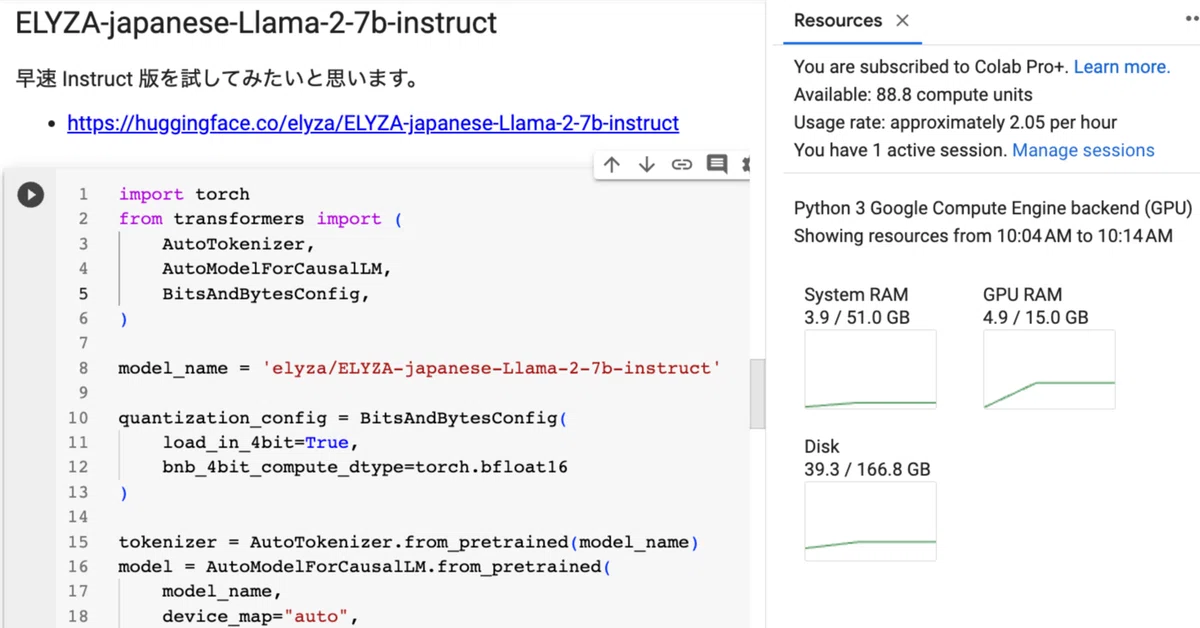Add a comment via speech bubble icon

(x=717, y=164)
